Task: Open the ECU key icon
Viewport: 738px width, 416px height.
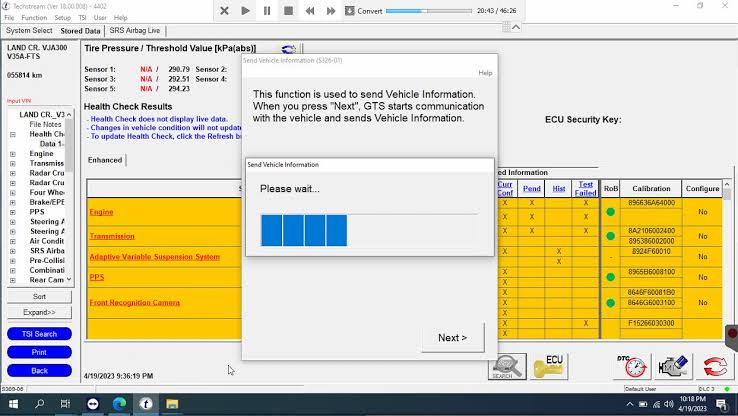Action: pos(550,367)
